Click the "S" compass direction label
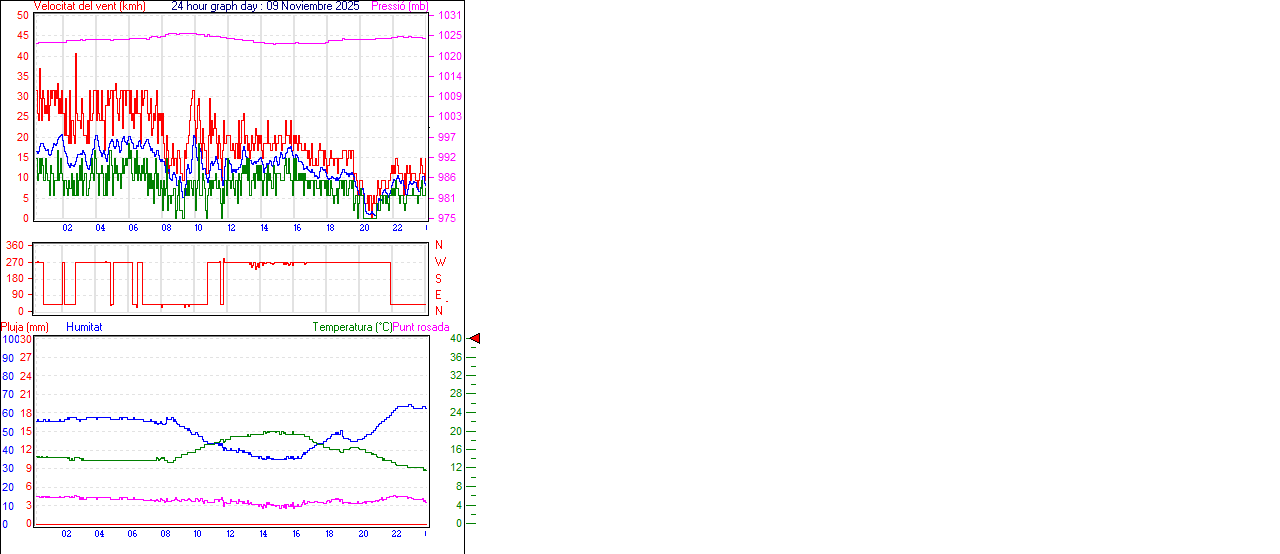1280x554 pixels. pos(439,278)
